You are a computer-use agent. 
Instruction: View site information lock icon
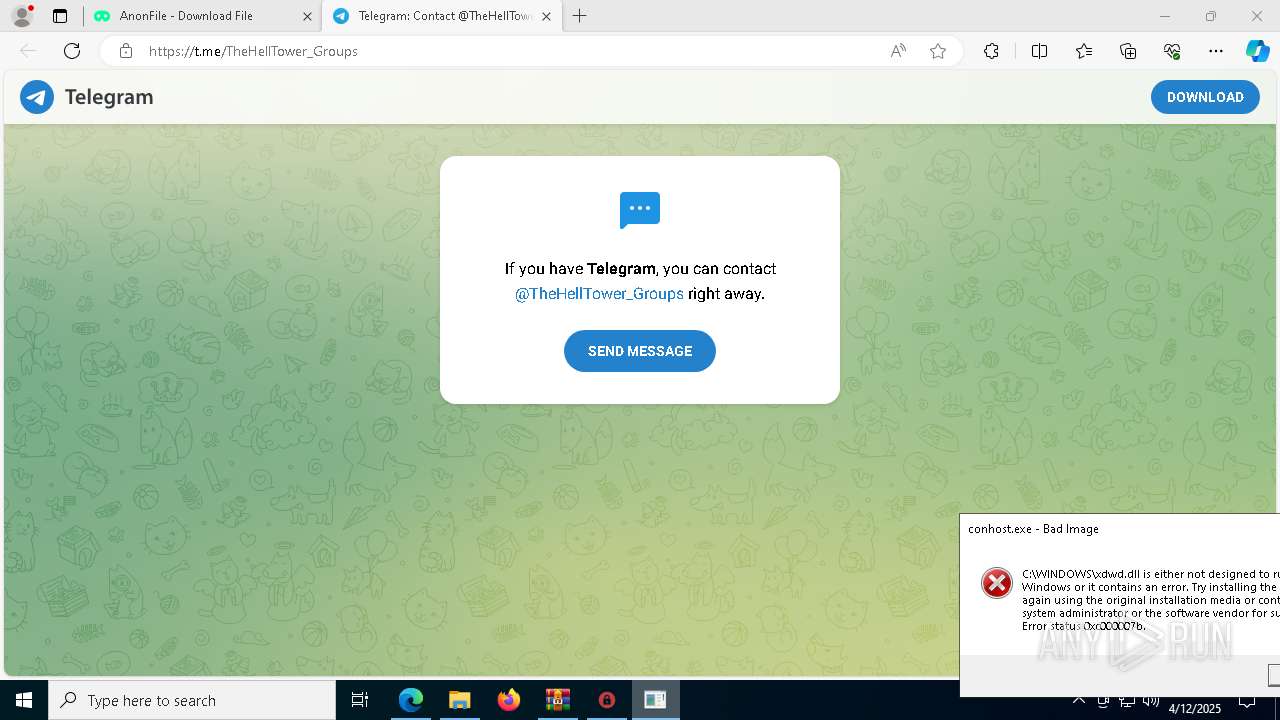(x=126, y=51)
